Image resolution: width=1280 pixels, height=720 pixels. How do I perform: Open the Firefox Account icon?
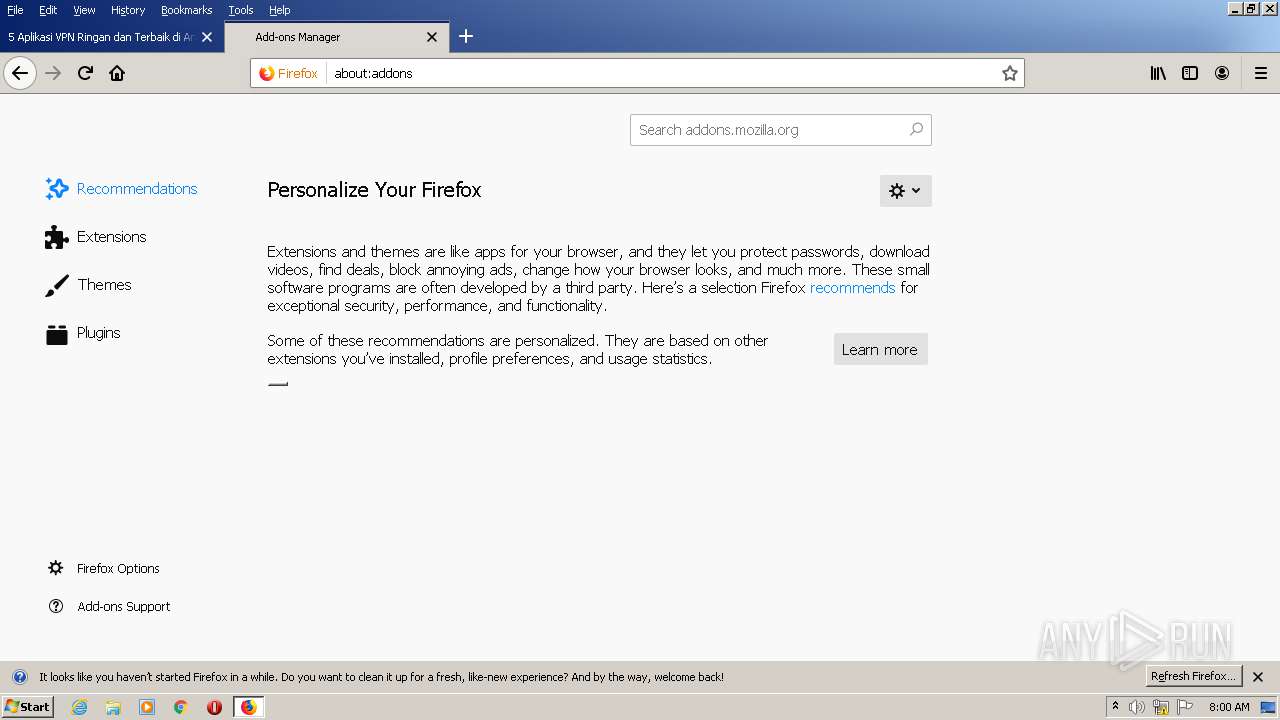[1222, 73]
